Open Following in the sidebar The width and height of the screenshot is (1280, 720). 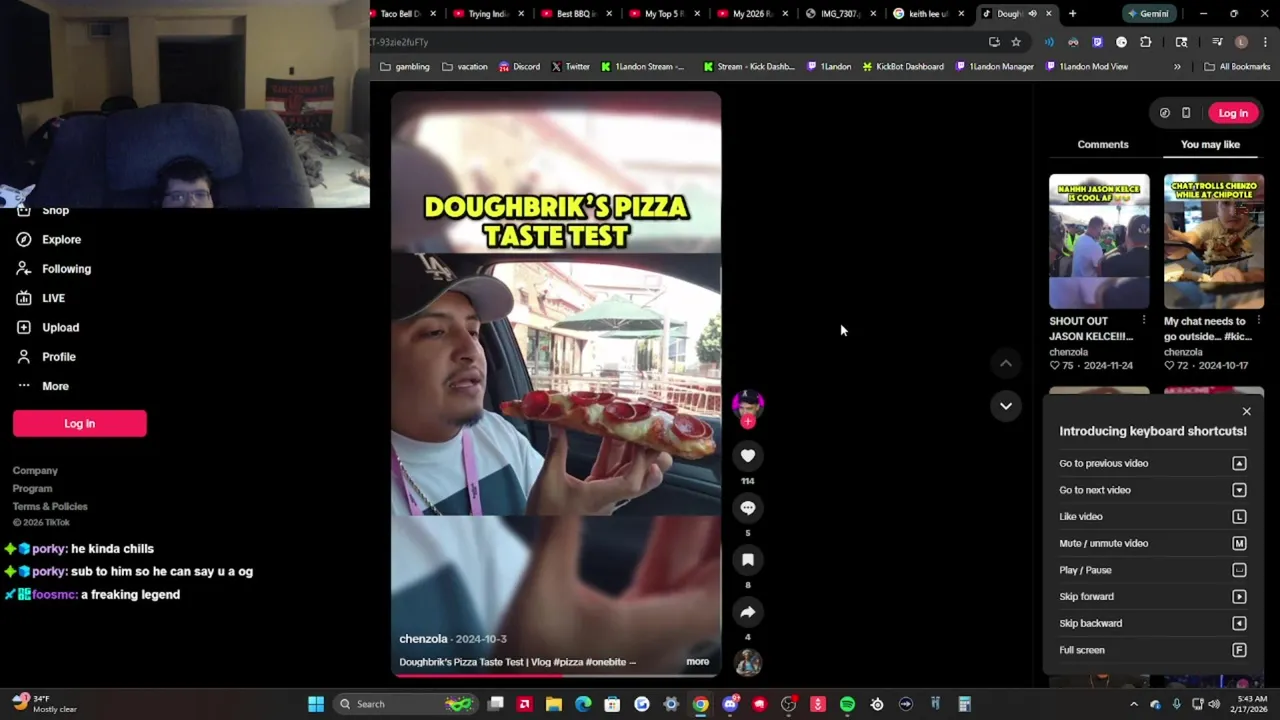click(53, 269)
